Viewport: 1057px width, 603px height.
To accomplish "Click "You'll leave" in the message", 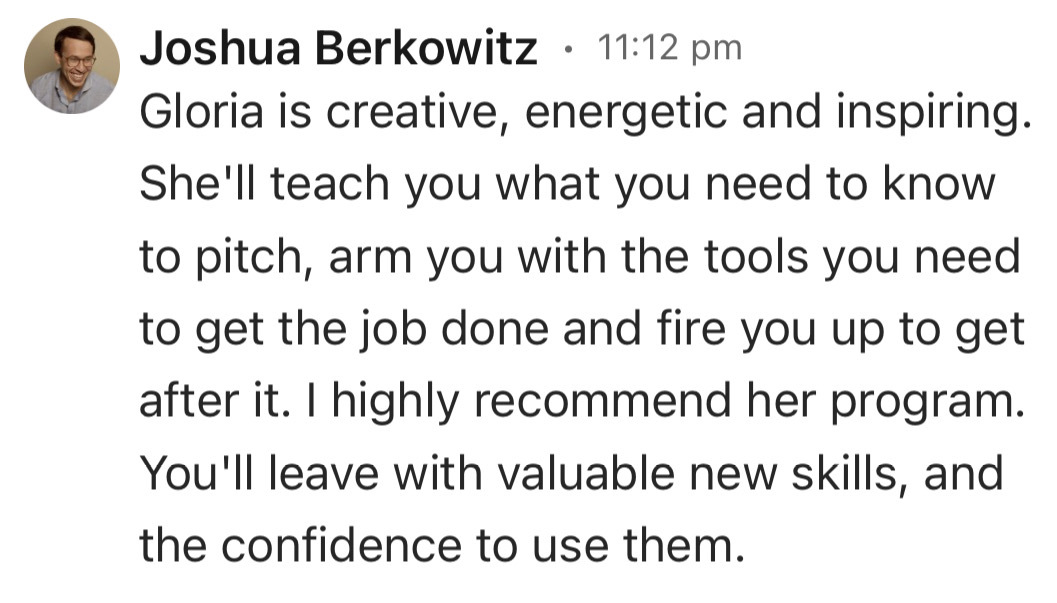I will 261,471.
